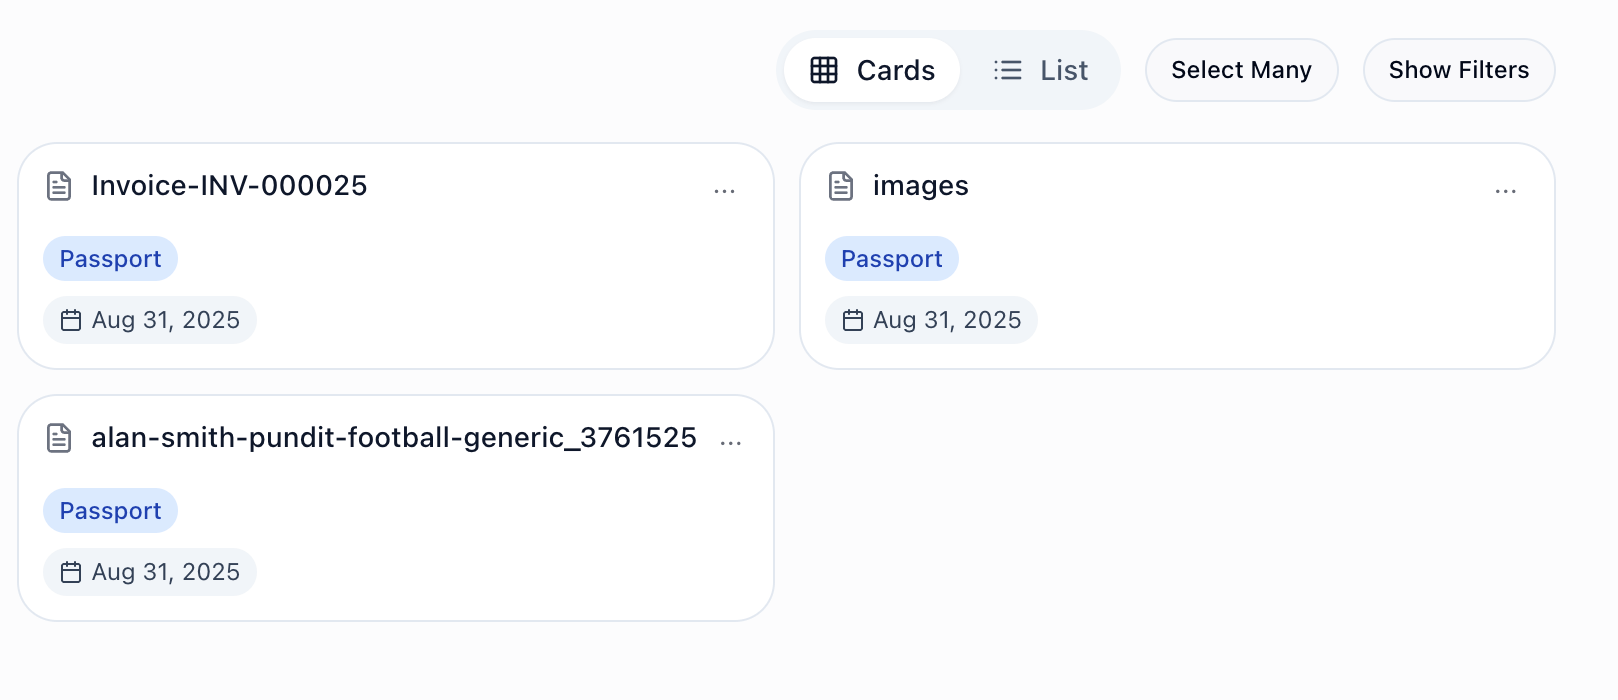This screenshot has width=1618, height=700.
Task: Click the Passport tag on Invoice-INV-000025 card
Action: [110, 259]
